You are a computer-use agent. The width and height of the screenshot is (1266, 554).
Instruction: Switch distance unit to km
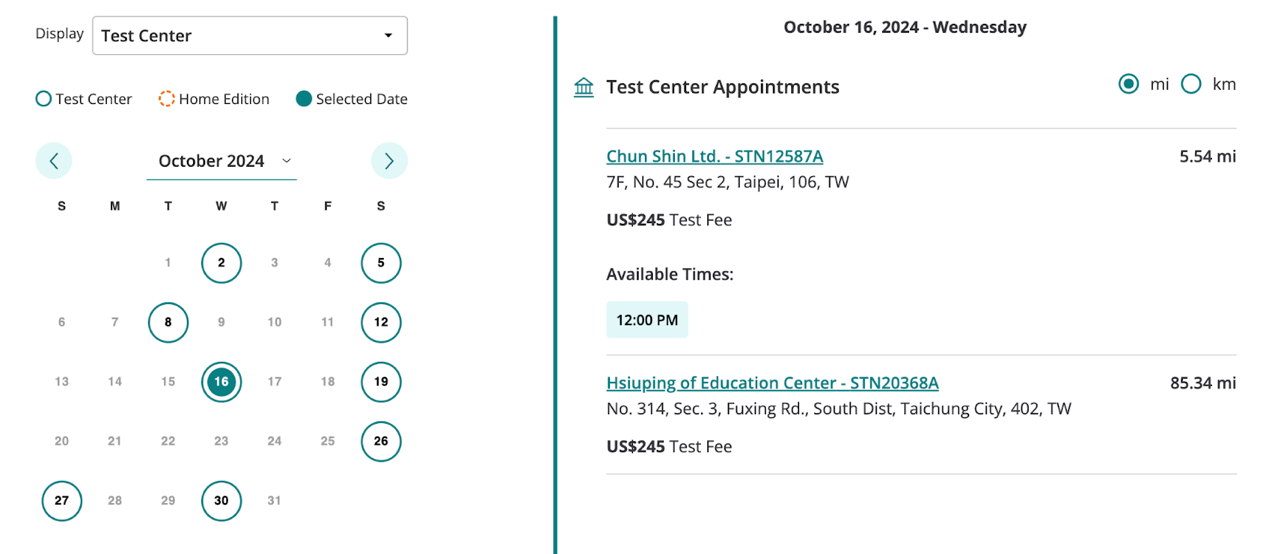(x=1191, y=84)
